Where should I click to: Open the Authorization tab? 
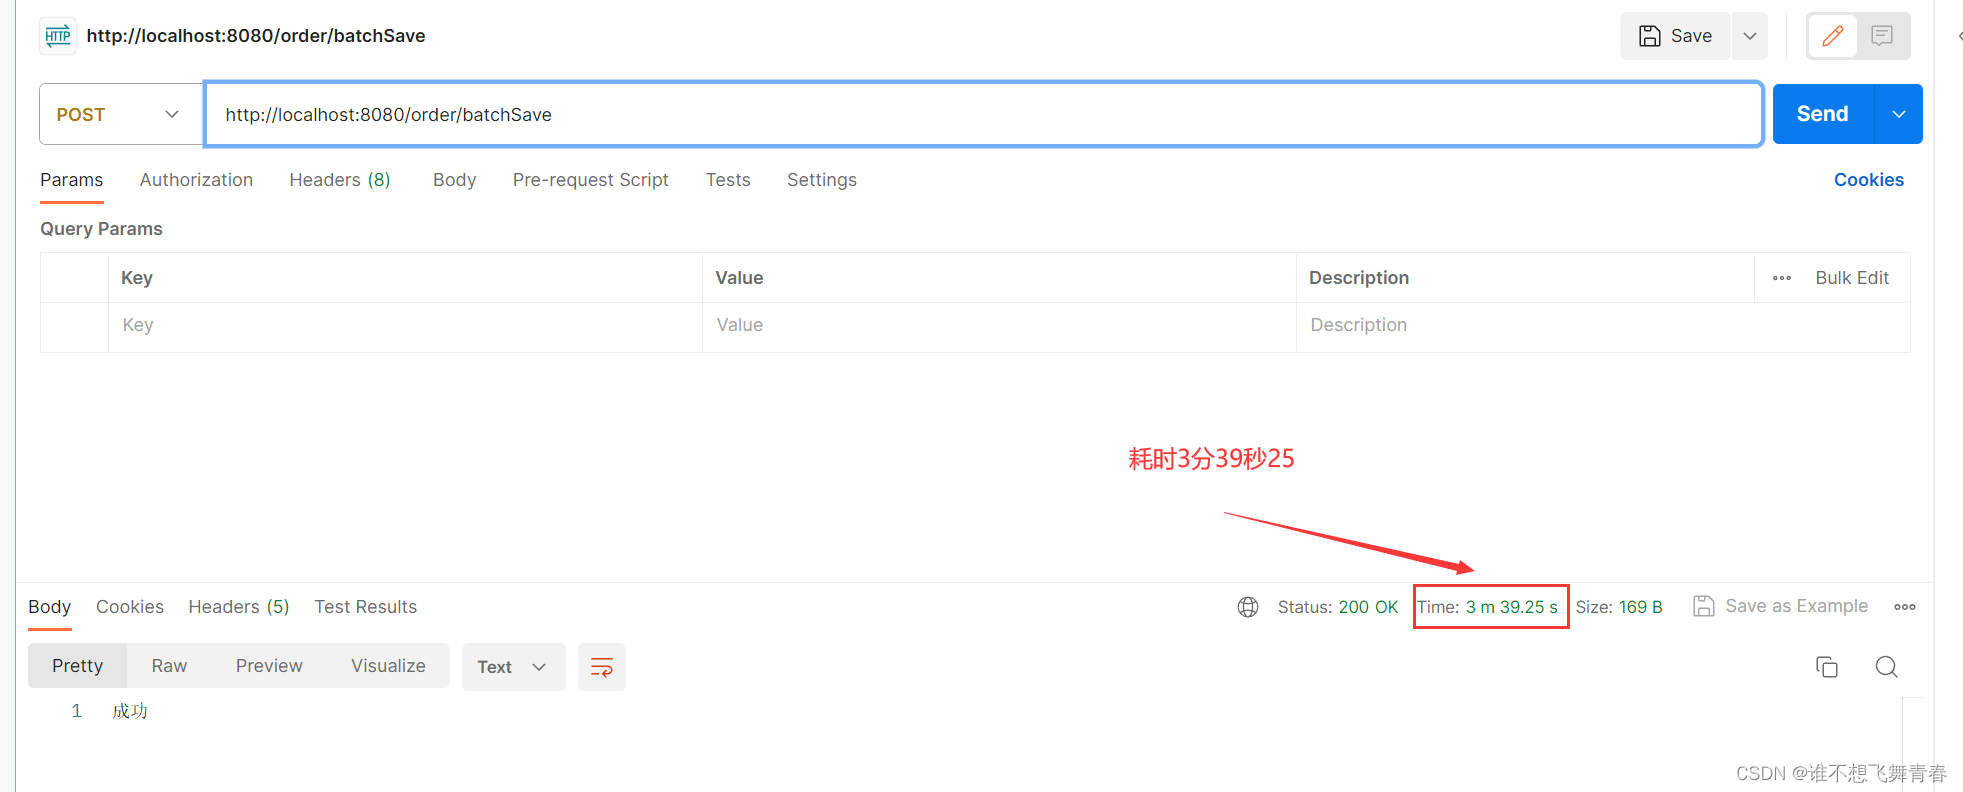196,180
